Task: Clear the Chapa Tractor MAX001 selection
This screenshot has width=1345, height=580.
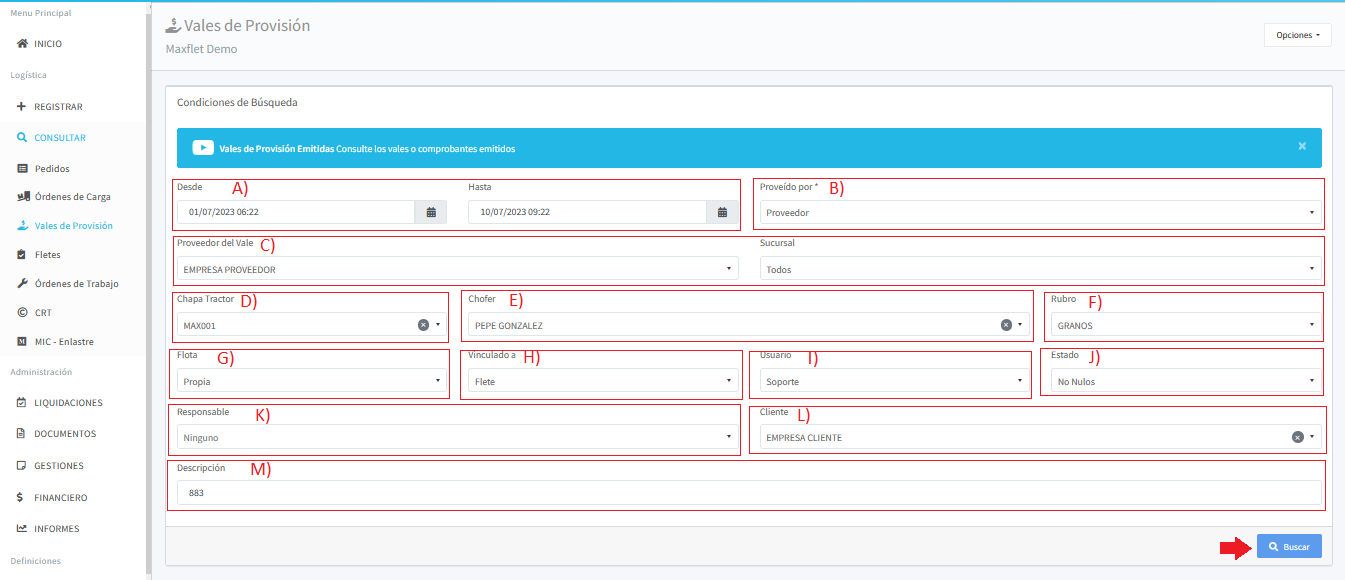Action: [423, 325]
